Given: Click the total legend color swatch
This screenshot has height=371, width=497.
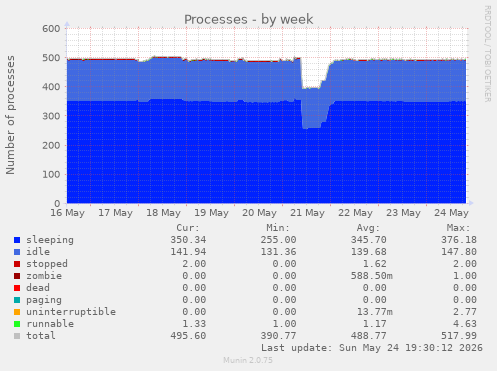Looking at the screenshot, I should coord(17,336).
